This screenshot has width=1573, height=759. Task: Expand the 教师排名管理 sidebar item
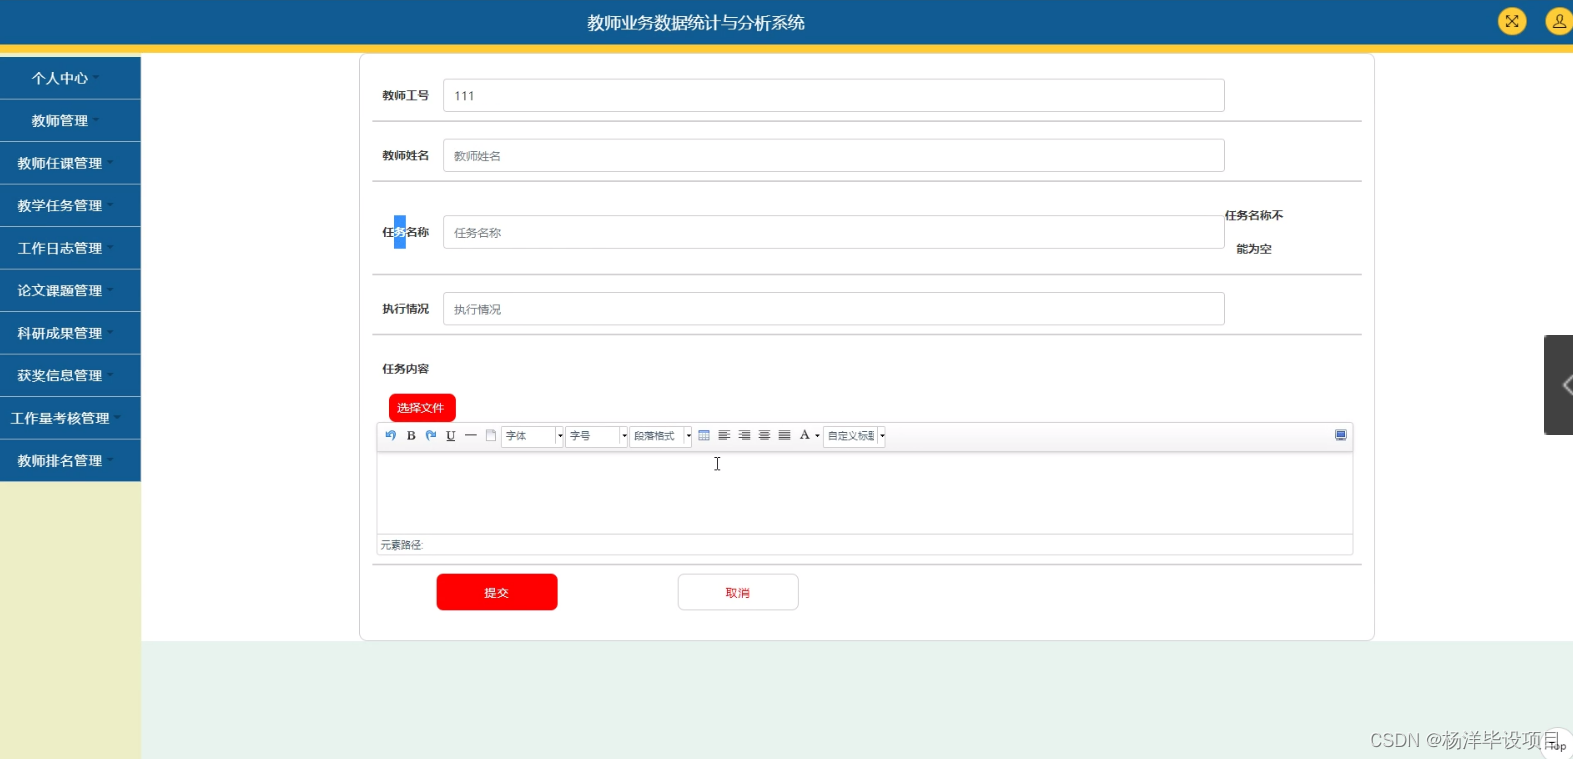[x=70, y=460]
